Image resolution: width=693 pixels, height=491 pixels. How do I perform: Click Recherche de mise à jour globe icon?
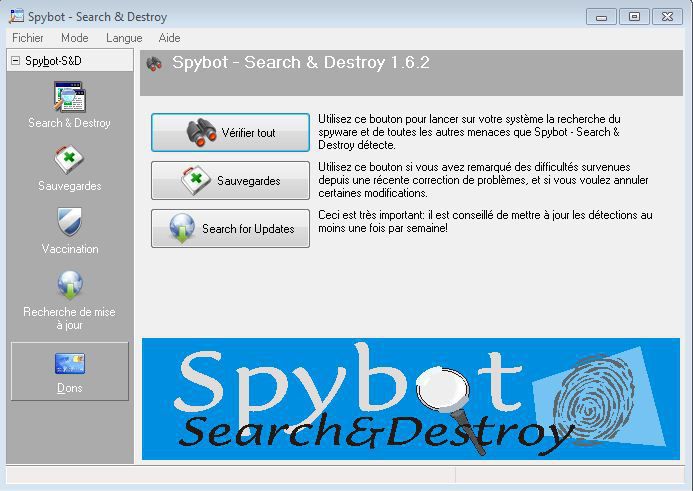point(69,285)
